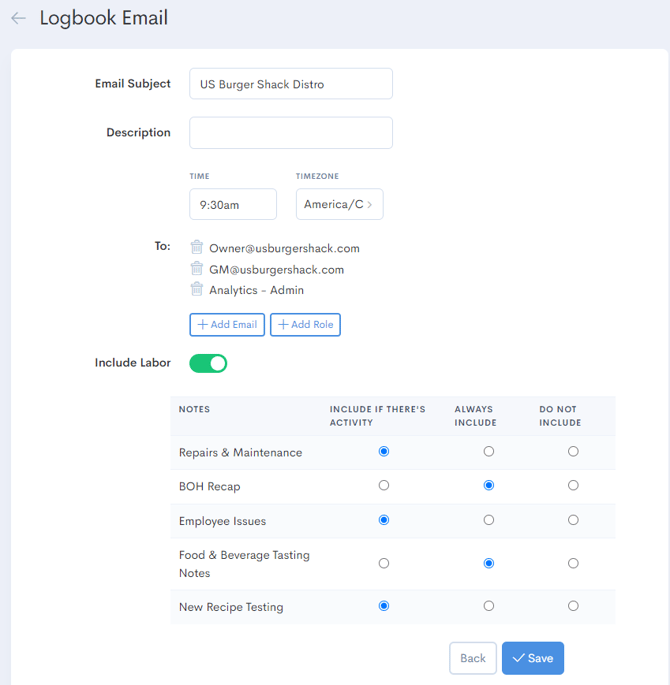Image resolution: width=670 pixels, height=685 pixels.
Task: Click the Add Role button
Action: [305, 324]
